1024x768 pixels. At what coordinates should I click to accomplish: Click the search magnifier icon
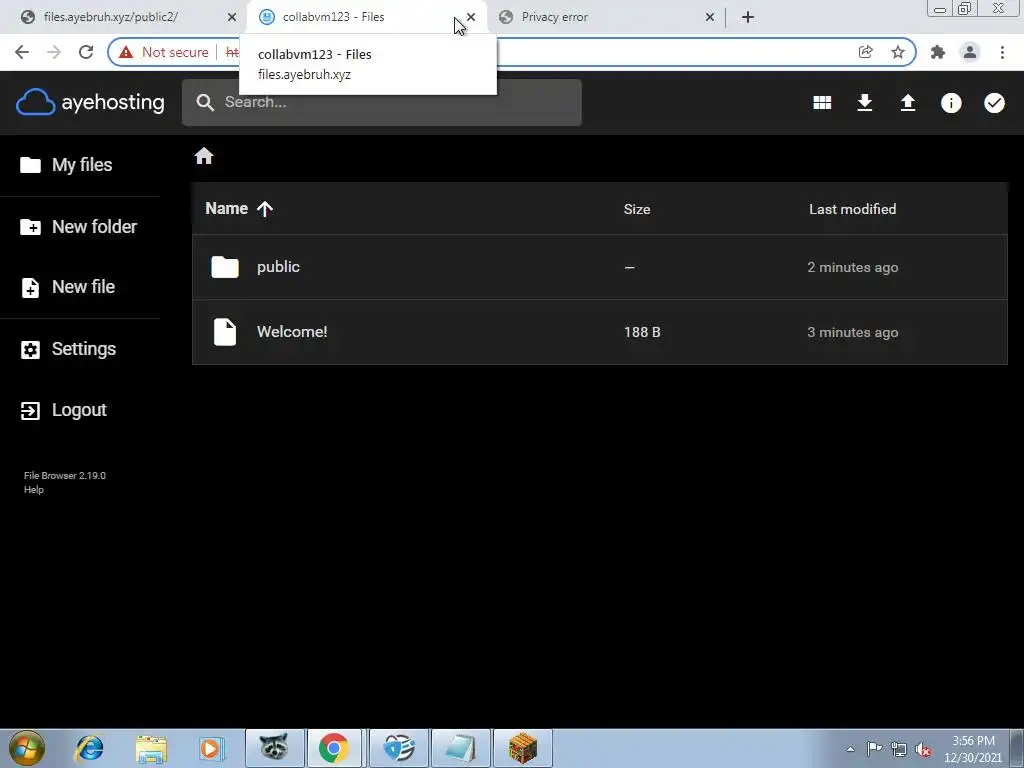point(205,103)
